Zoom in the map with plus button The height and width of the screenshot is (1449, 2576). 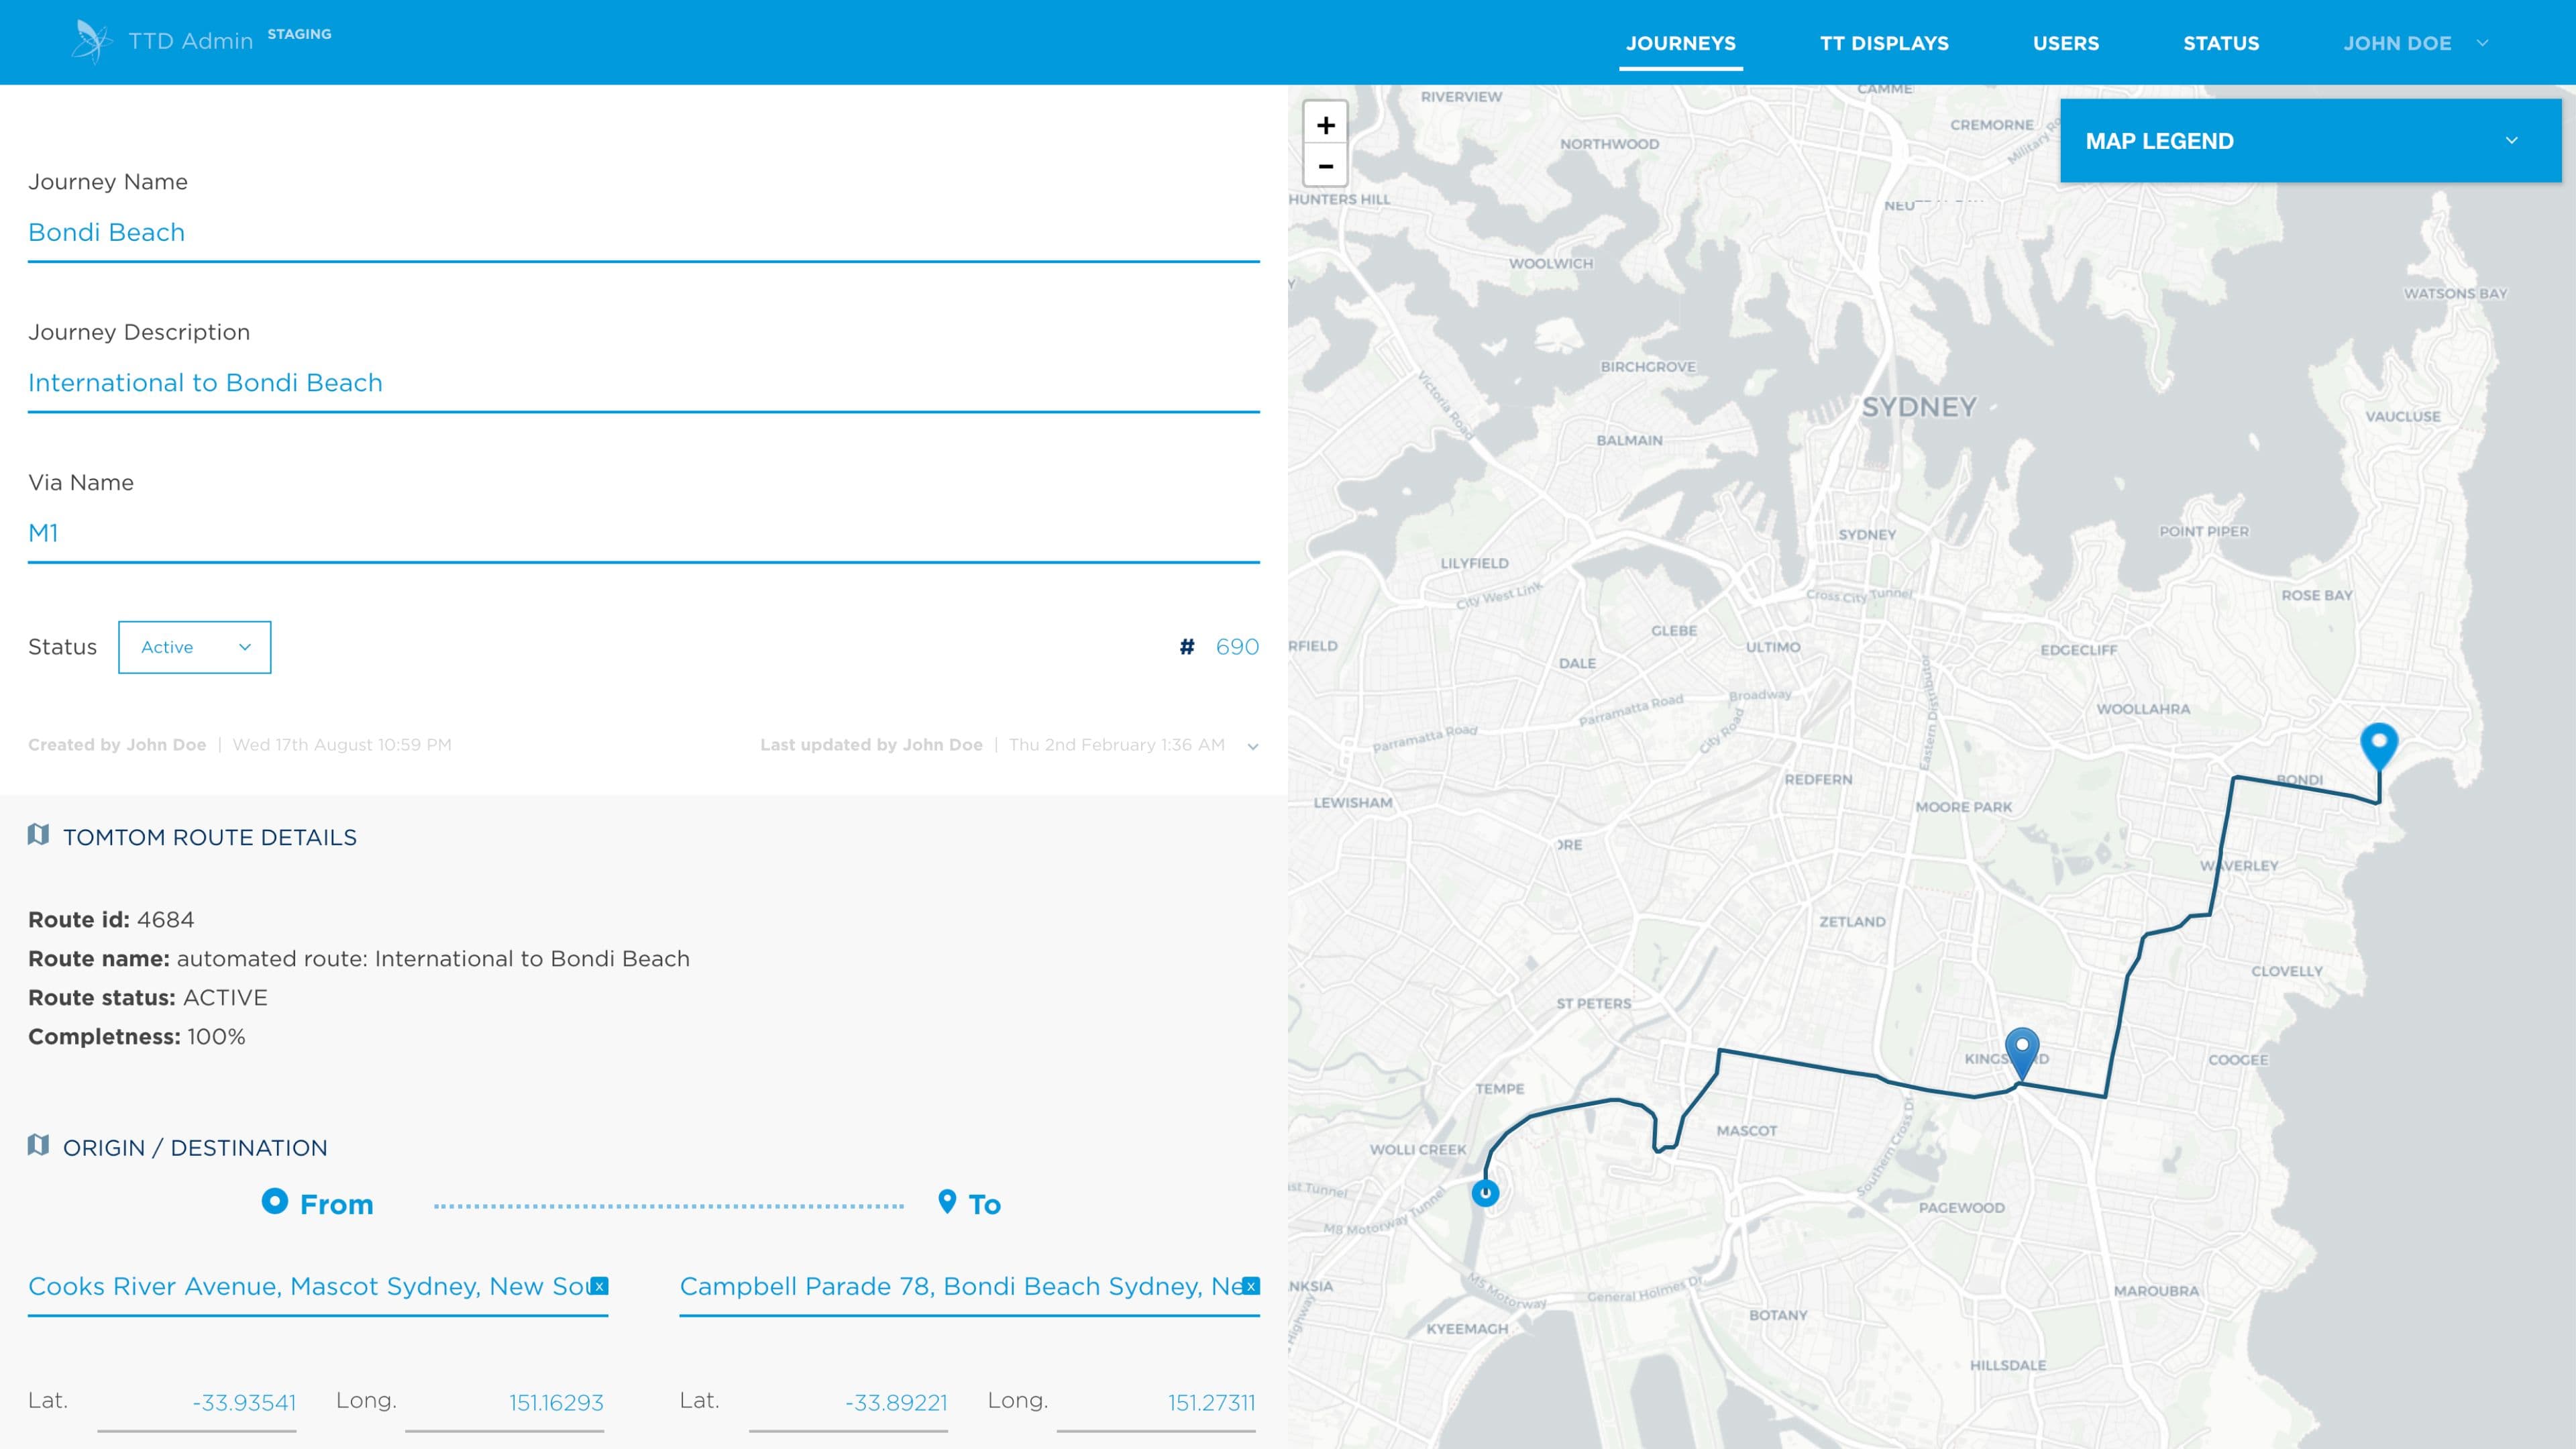1326,125
